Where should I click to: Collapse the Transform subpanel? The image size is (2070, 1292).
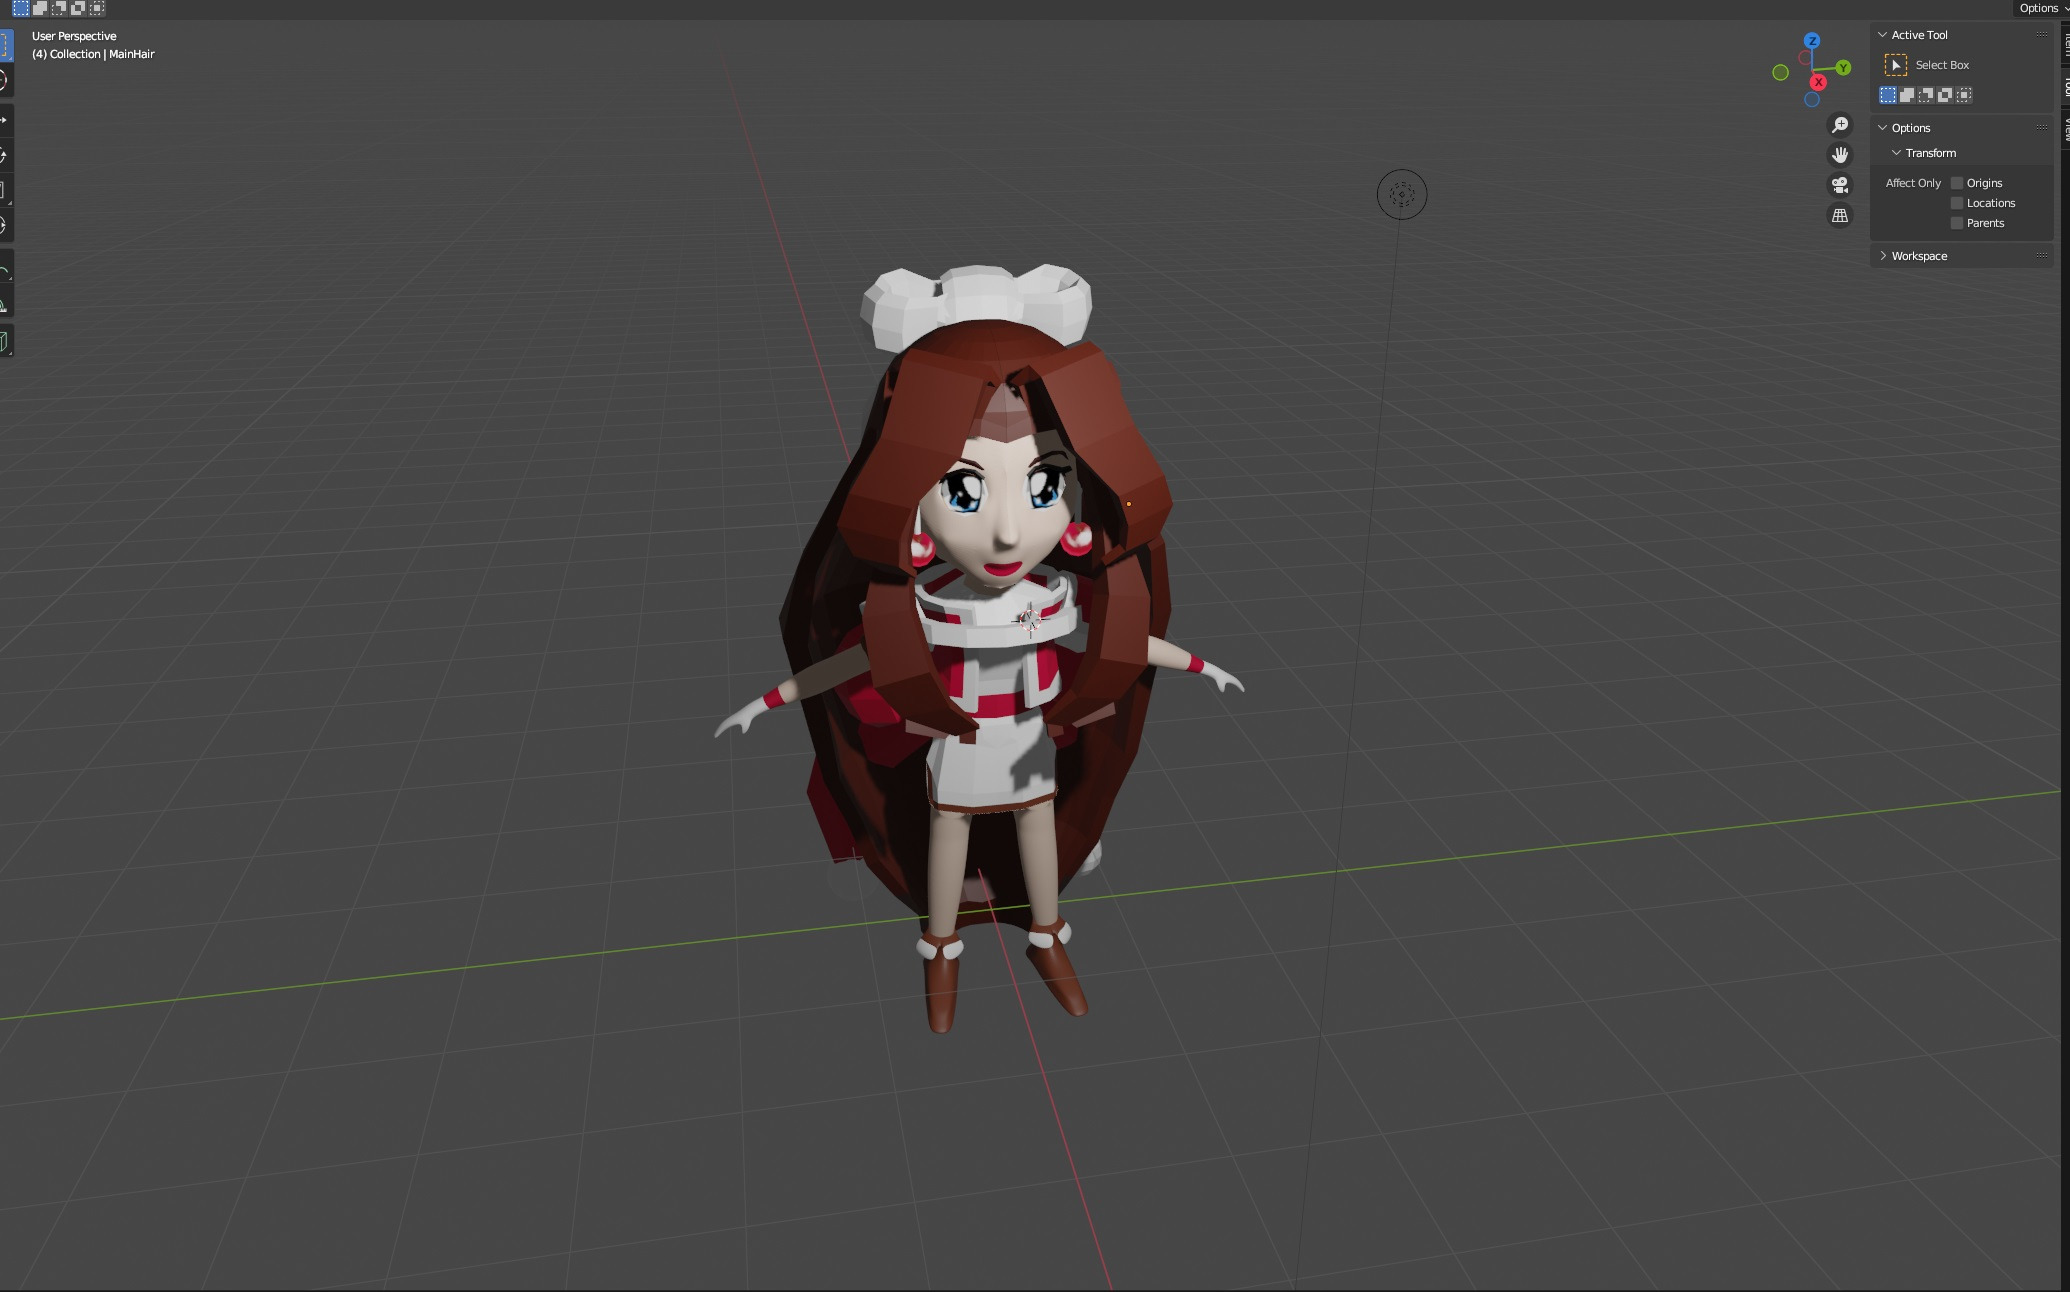(x=1897, y=153)
